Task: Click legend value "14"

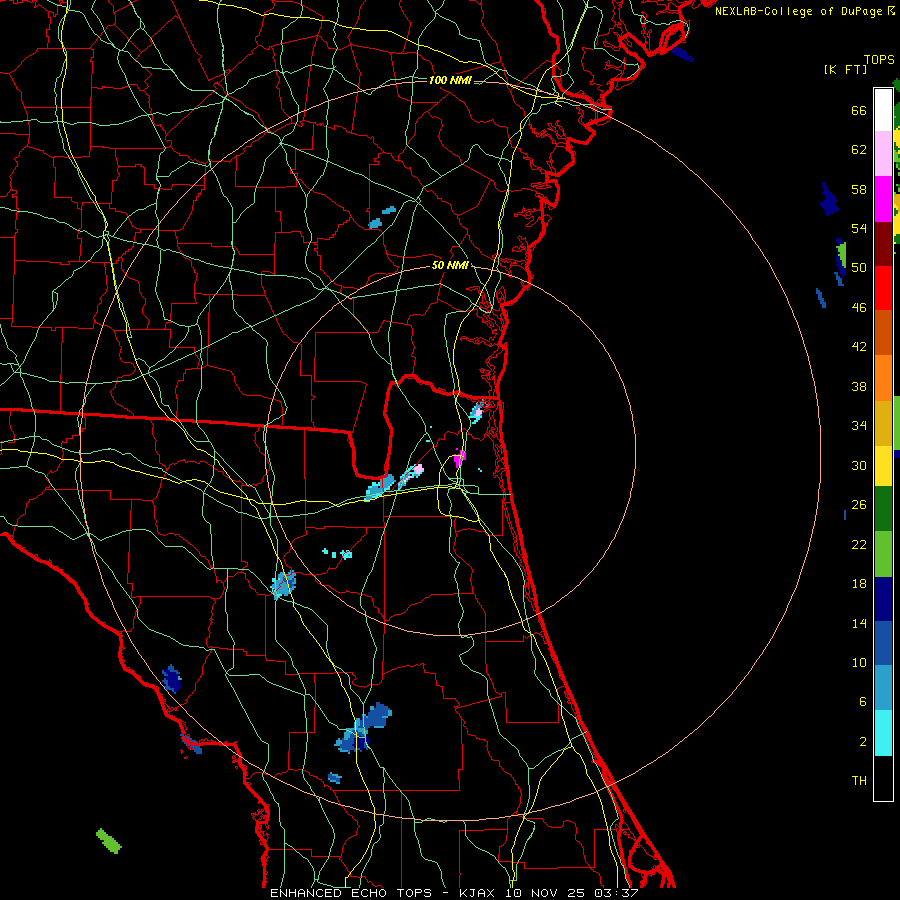Action: [x=859, y=623]
